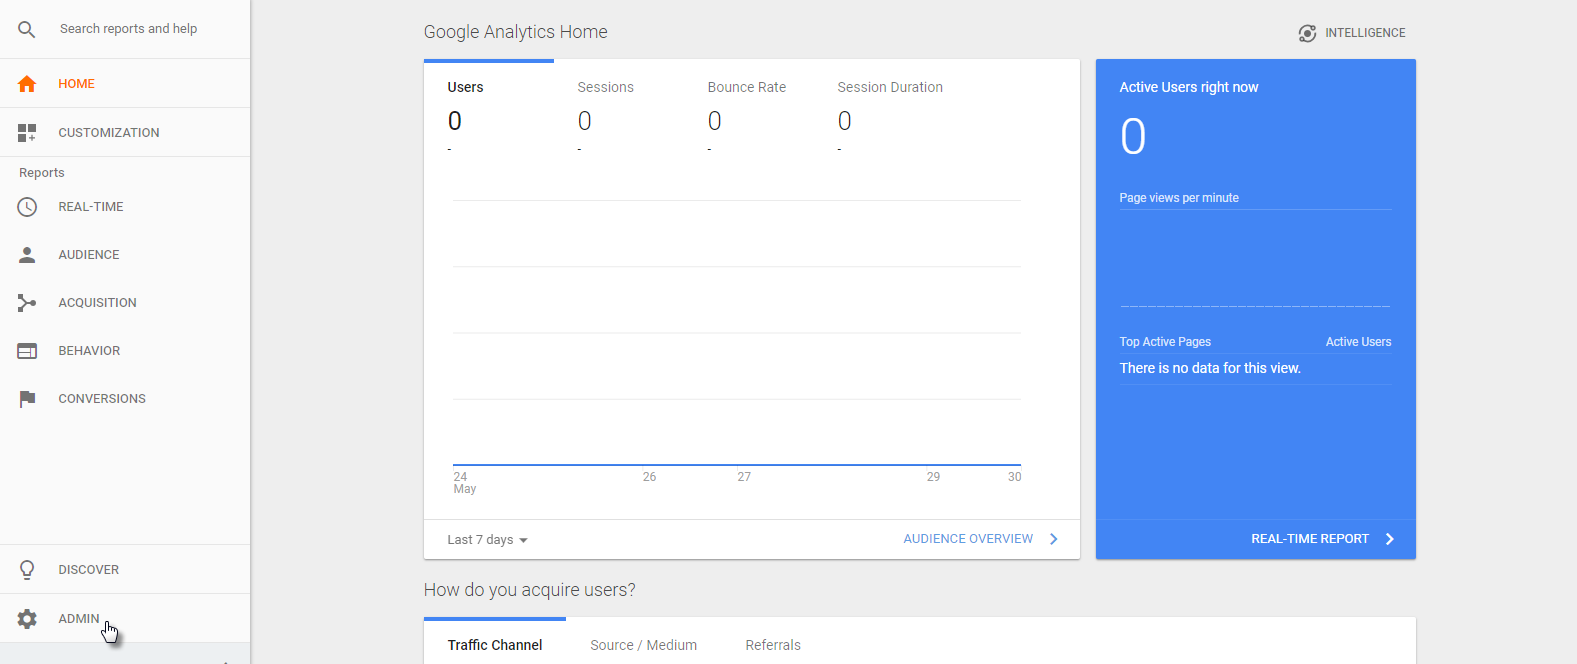Screen dimensions: 1577x664
Task: Click the Conversions flag icon
Action: [x=27, y=399]
